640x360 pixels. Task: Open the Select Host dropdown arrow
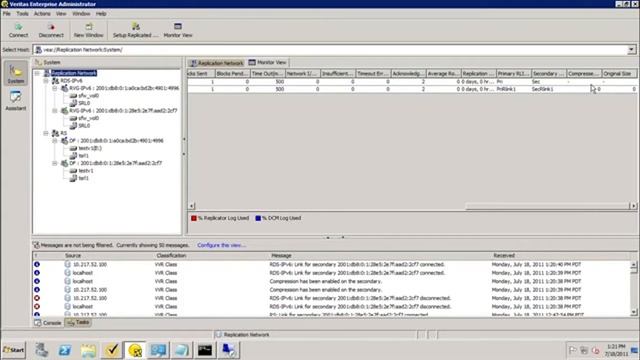631,50
